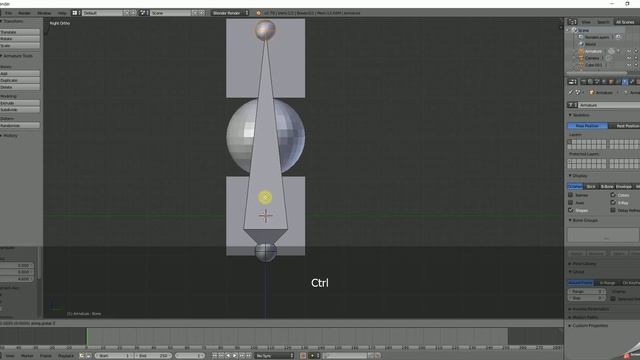This screenshot has height=360, width=640.
Task: Open the File menu
Action: pos(9,13)
